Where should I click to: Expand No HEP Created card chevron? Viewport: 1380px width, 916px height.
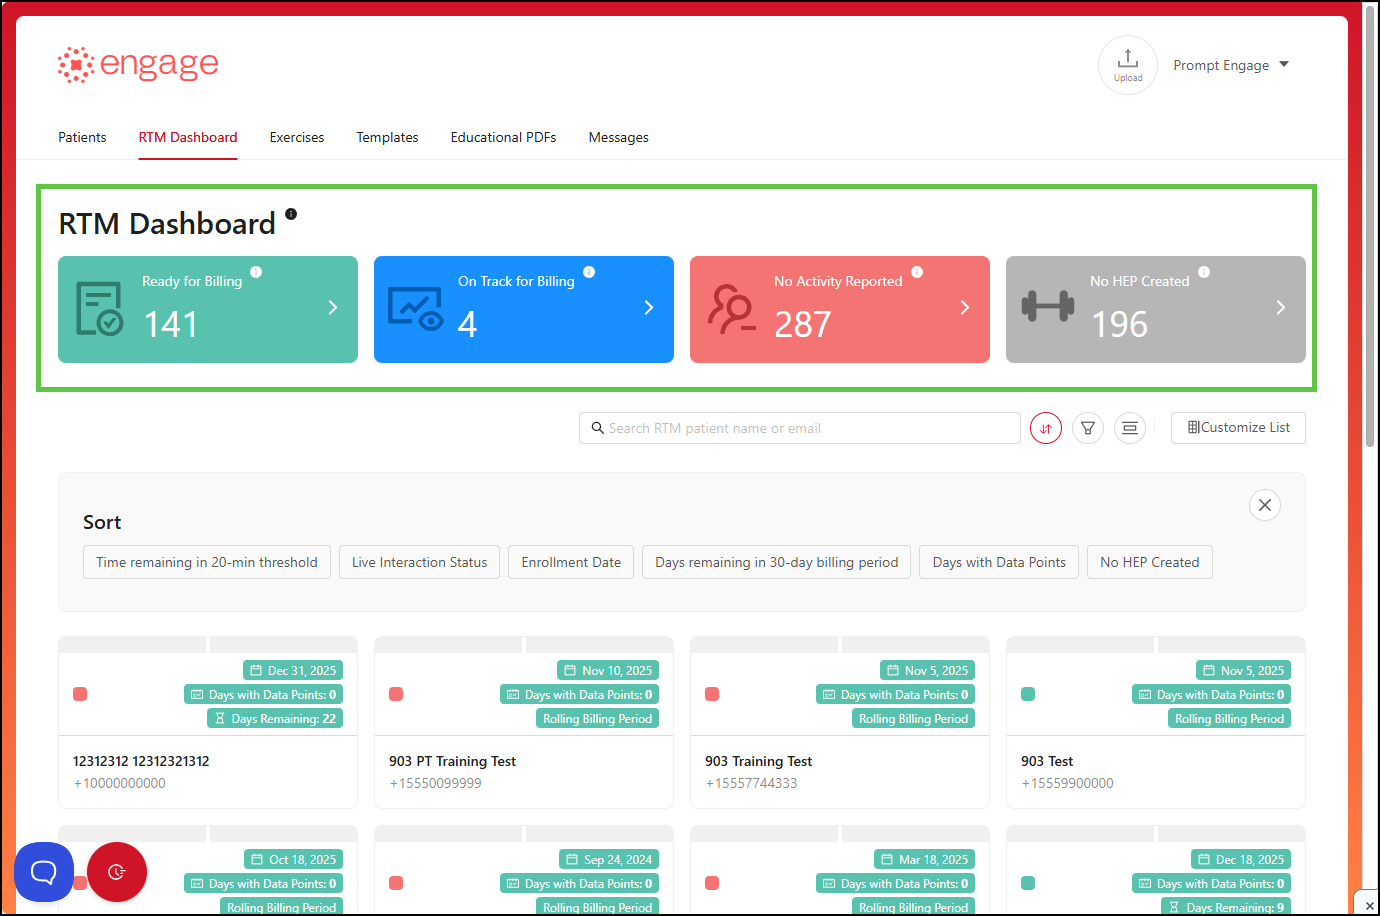coord(1281,307)
